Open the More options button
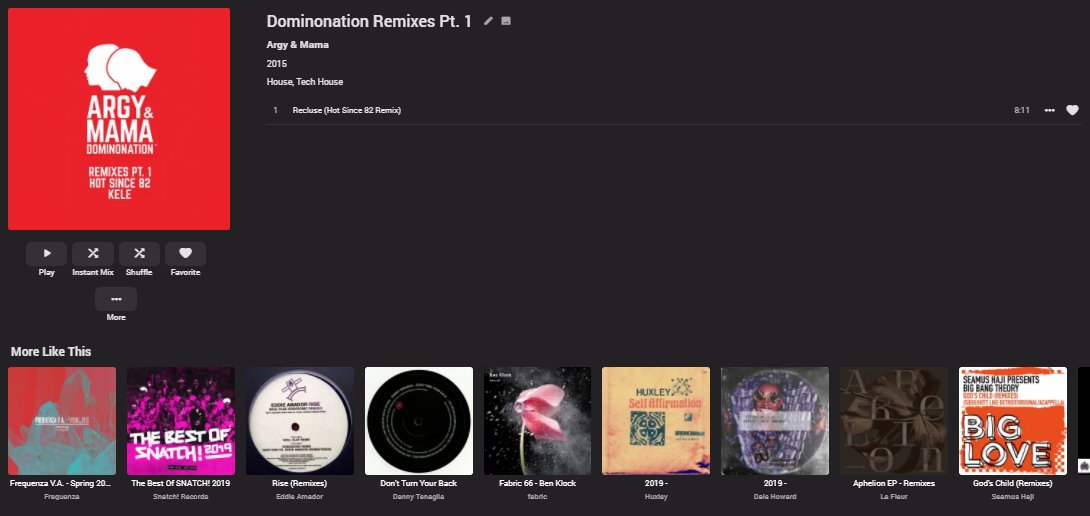This screenshot has width=1090, height=516. pos(116,299)
